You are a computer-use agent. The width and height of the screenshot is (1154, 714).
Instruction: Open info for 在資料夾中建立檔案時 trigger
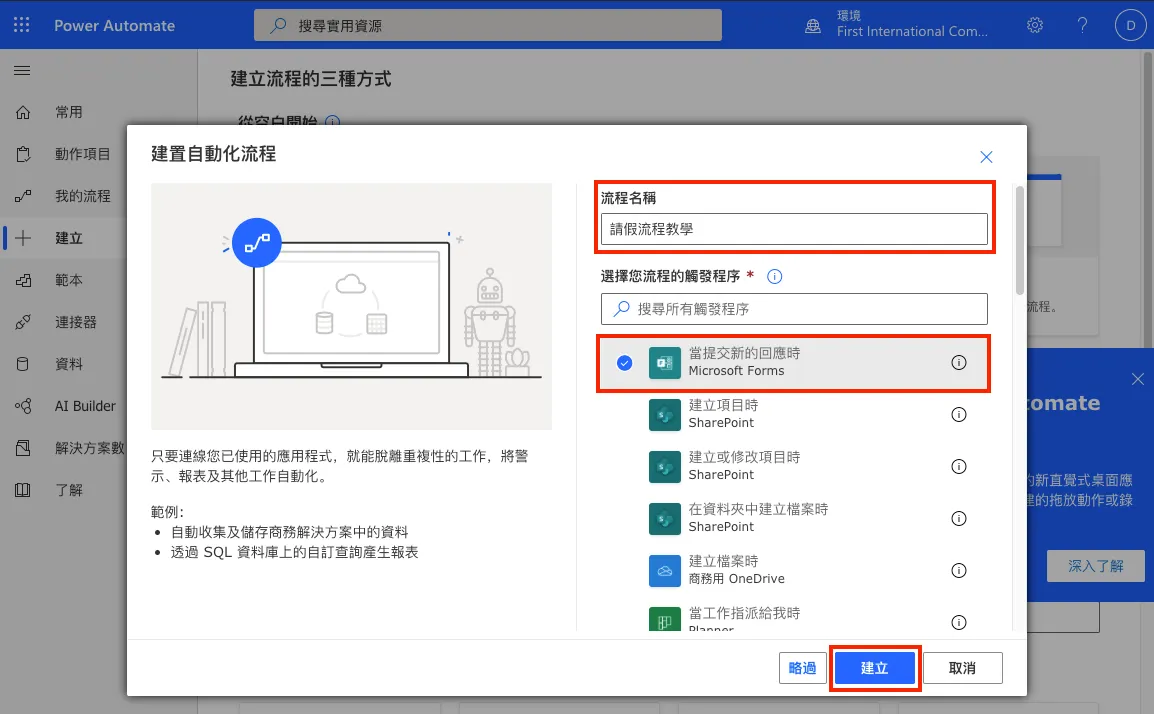958,519
